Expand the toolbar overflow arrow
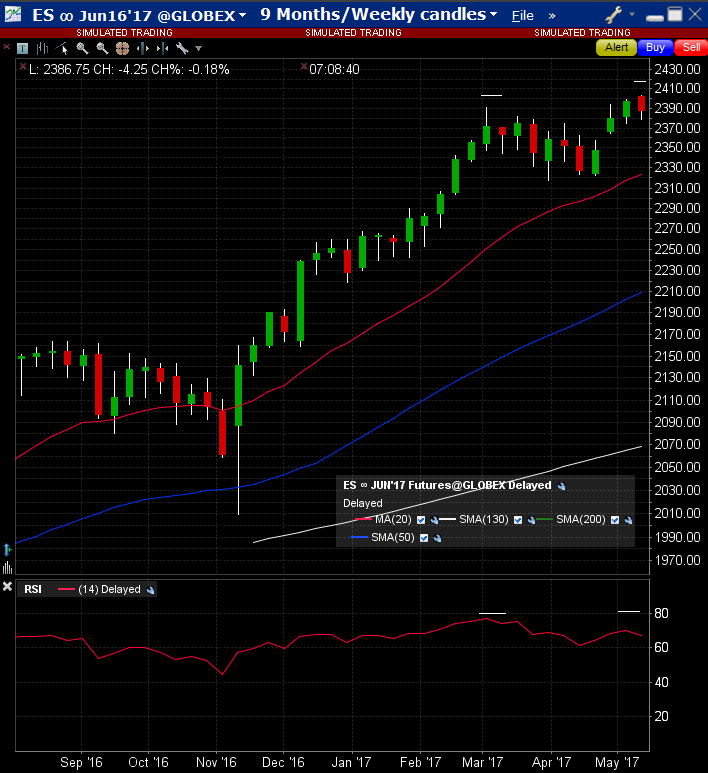 pyautogui.click(x=198, y=48)
